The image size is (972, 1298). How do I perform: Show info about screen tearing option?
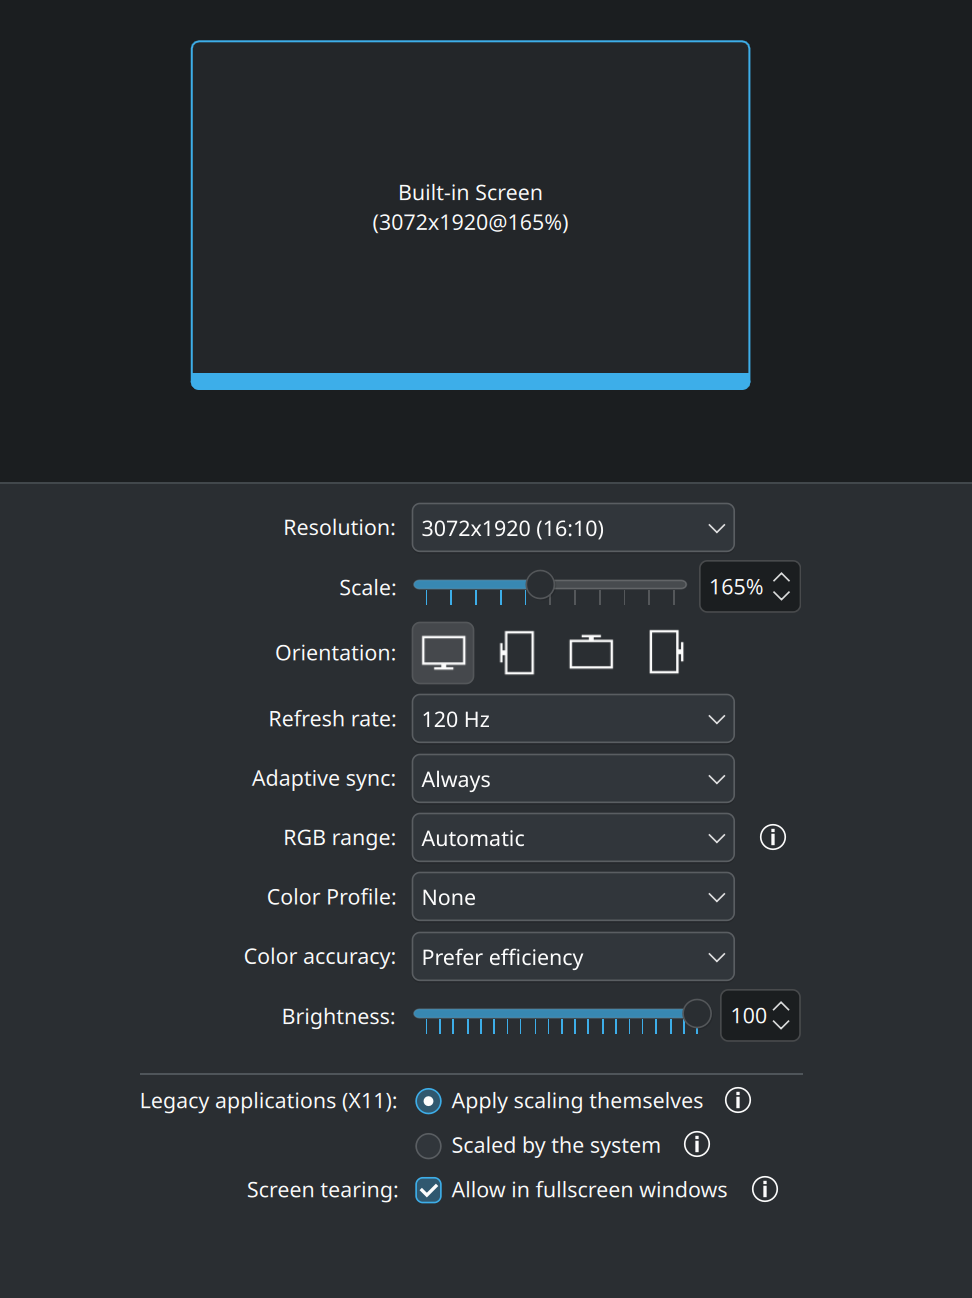[x=765, y=1189]
